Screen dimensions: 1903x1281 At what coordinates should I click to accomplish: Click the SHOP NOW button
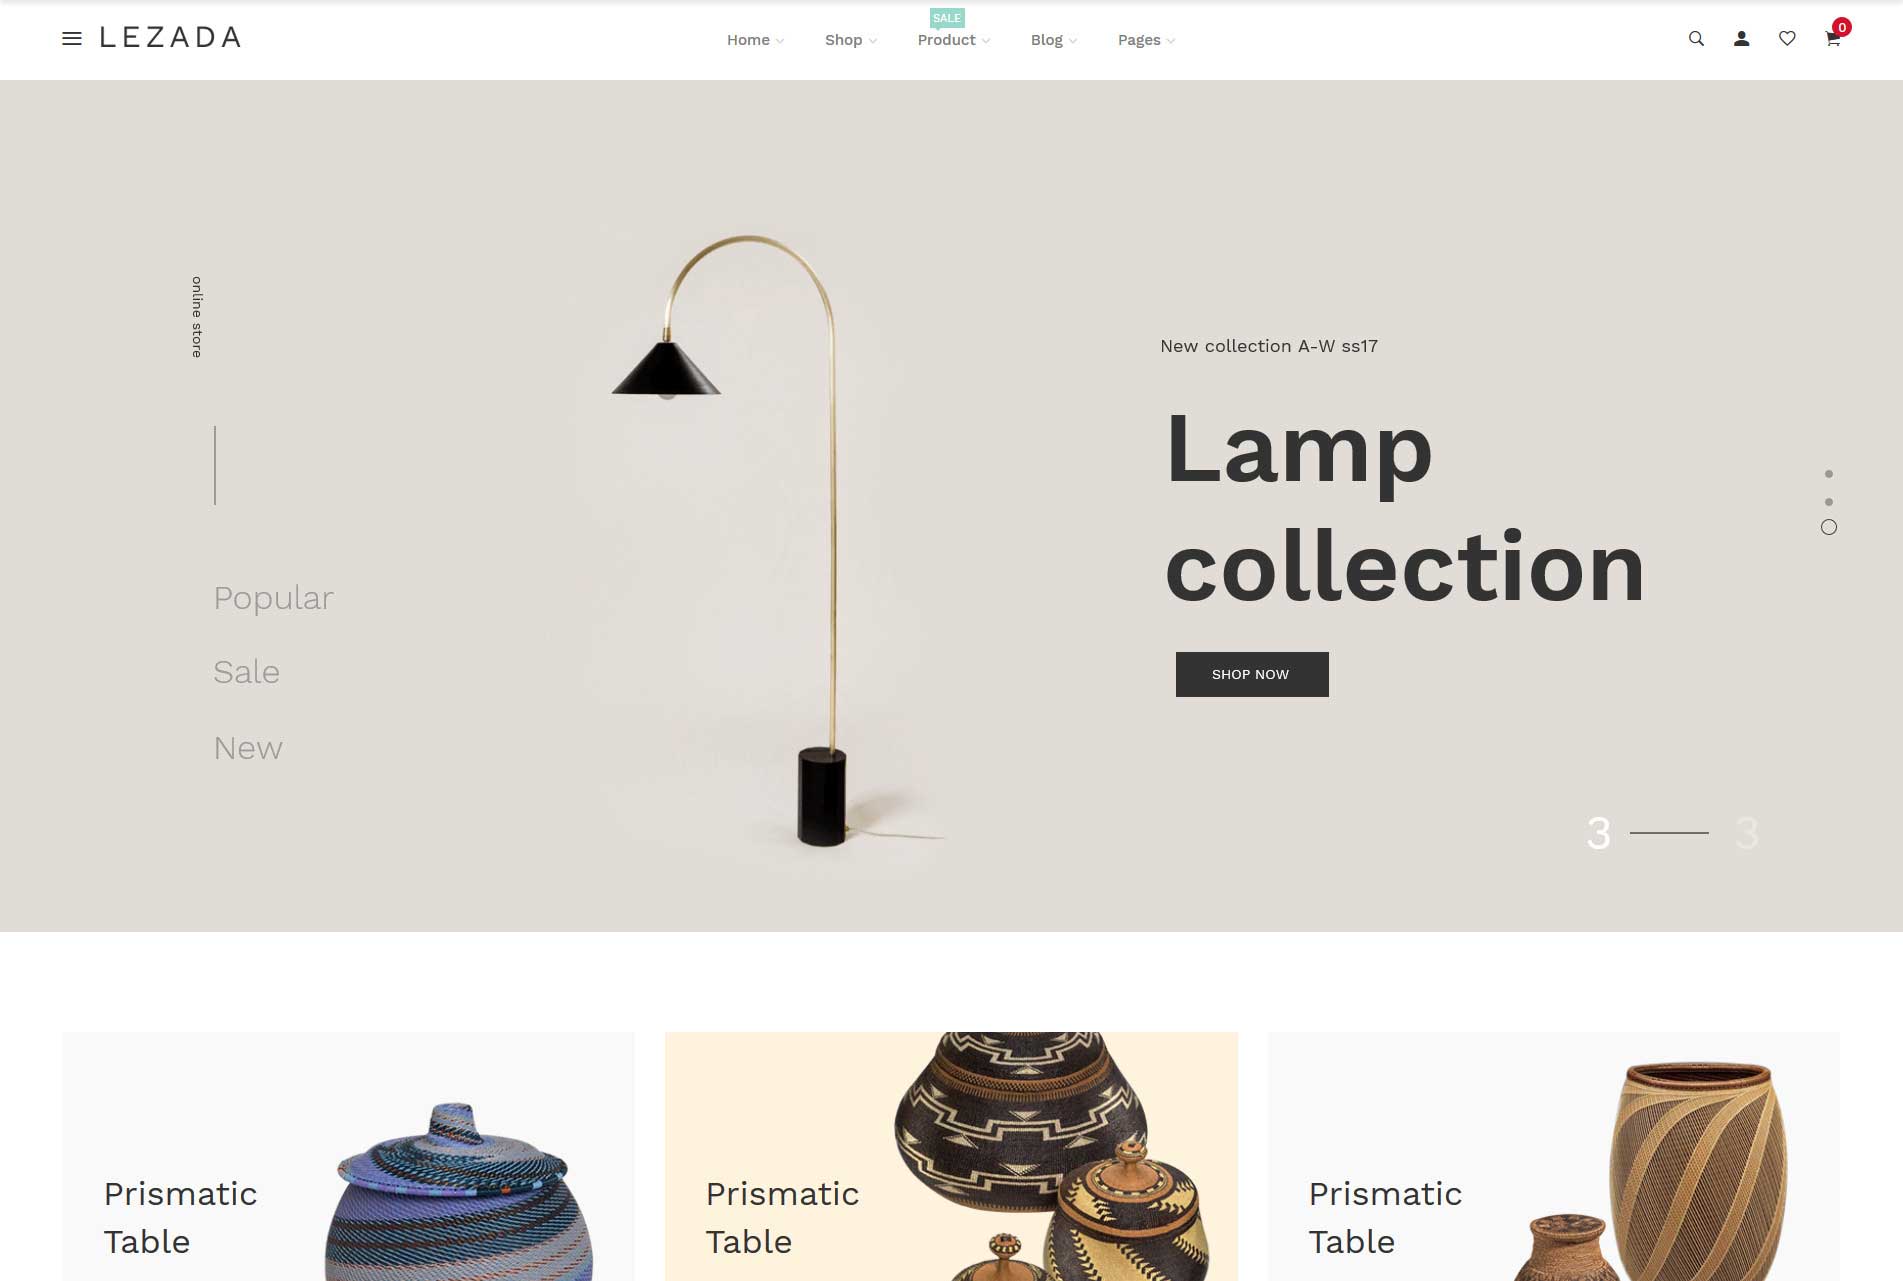[x=1252, y=674]
